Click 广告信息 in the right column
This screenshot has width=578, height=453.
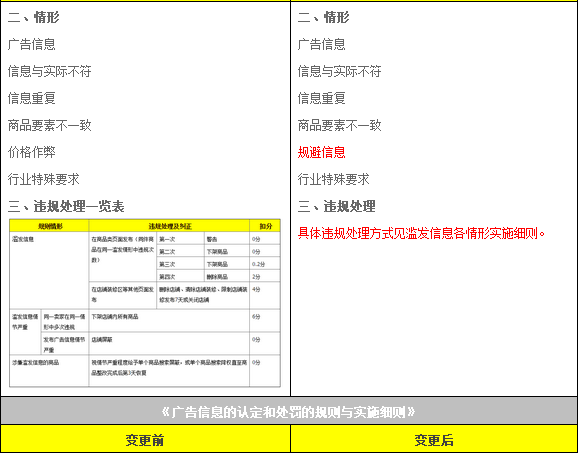pyautogui.click(x=321, y=44)
